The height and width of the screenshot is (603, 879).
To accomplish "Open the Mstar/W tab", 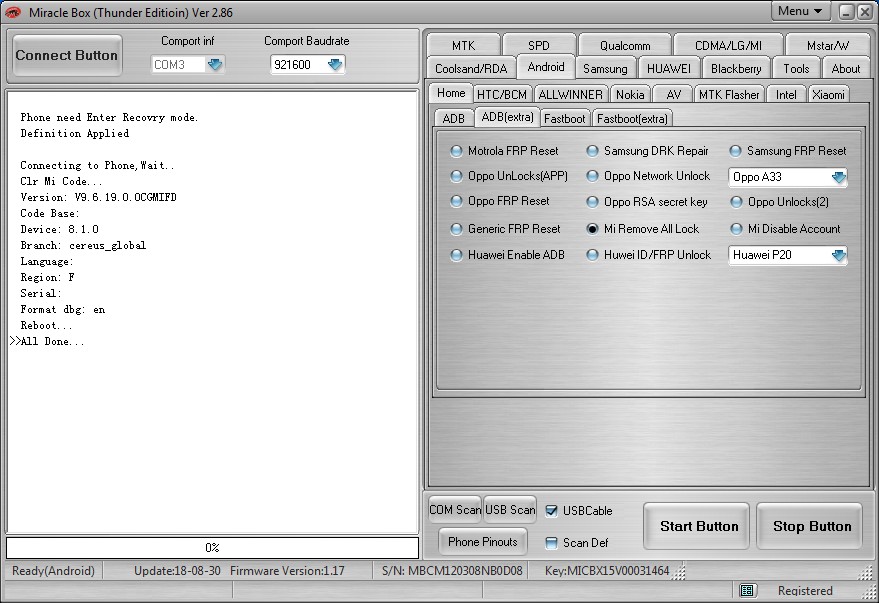I will tap(828, 45).
